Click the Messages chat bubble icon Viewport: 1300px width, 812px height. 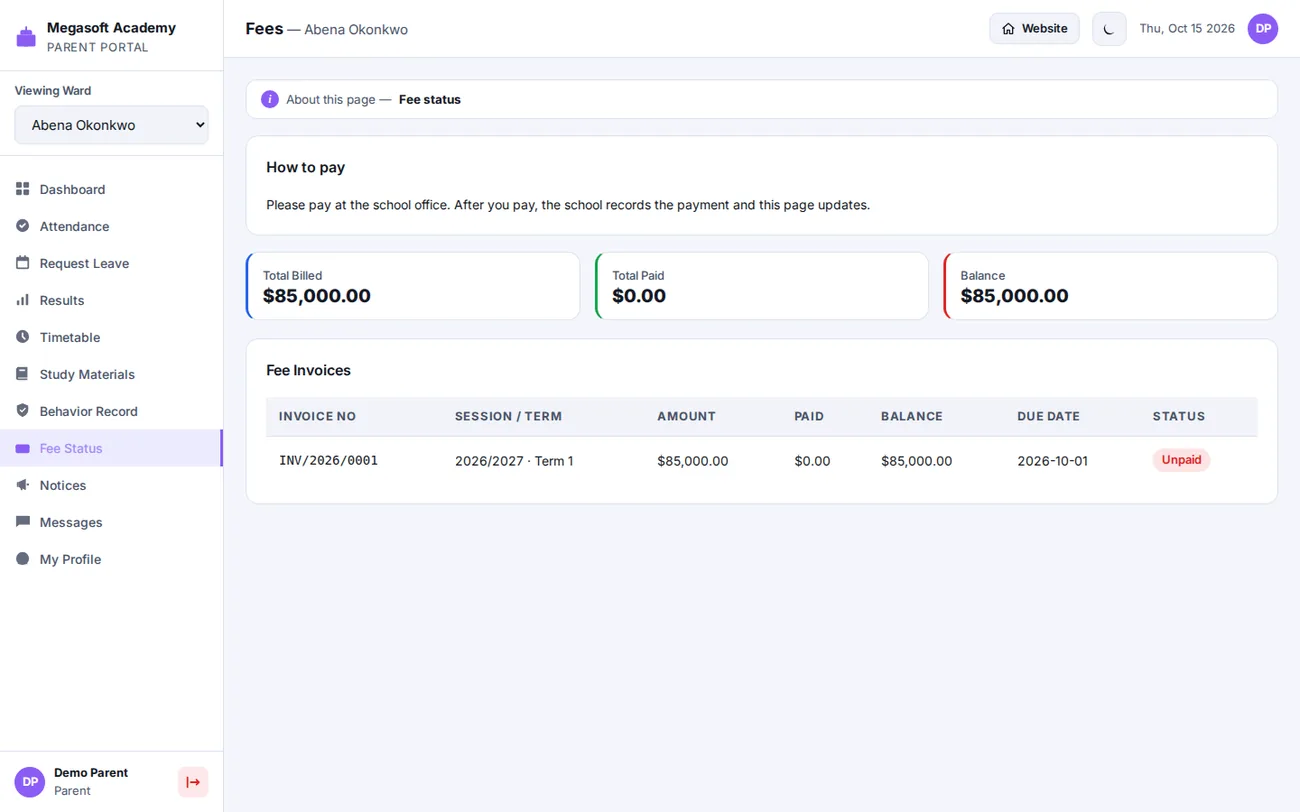(23, 522)
